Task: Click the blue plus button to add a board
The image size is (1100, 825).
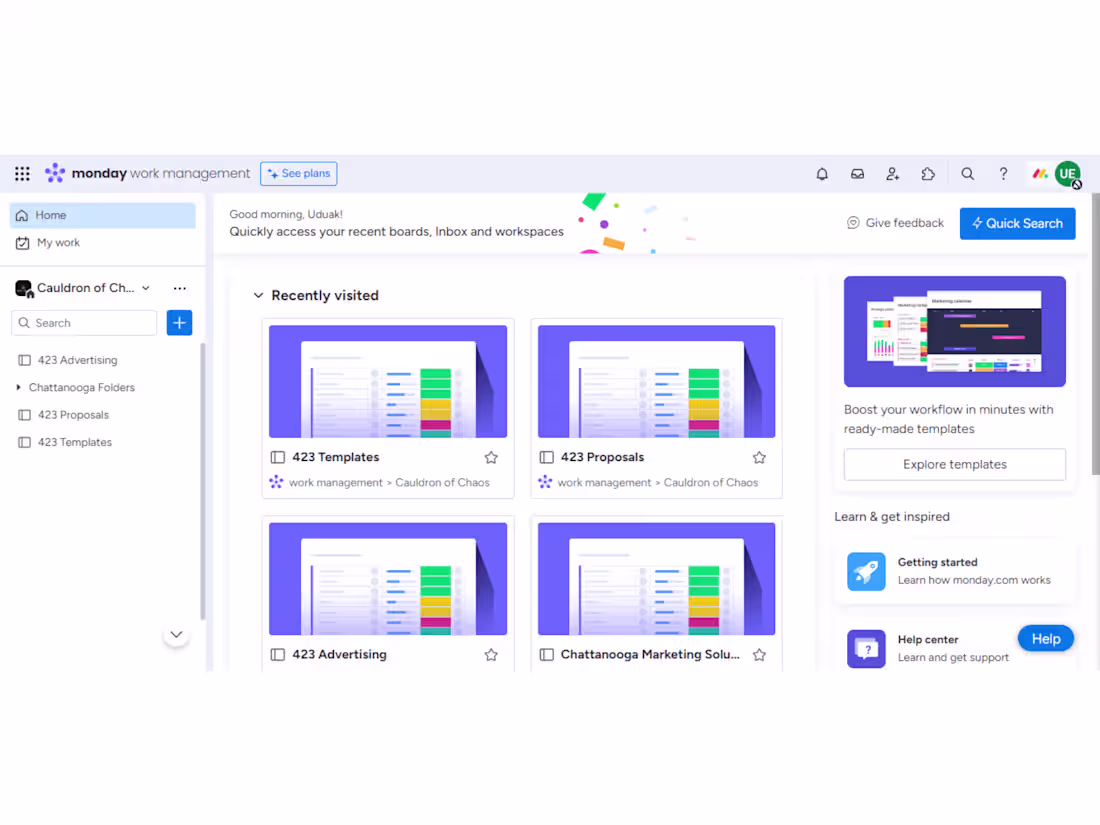Action: pyautogui.click(x=179, y=322)
